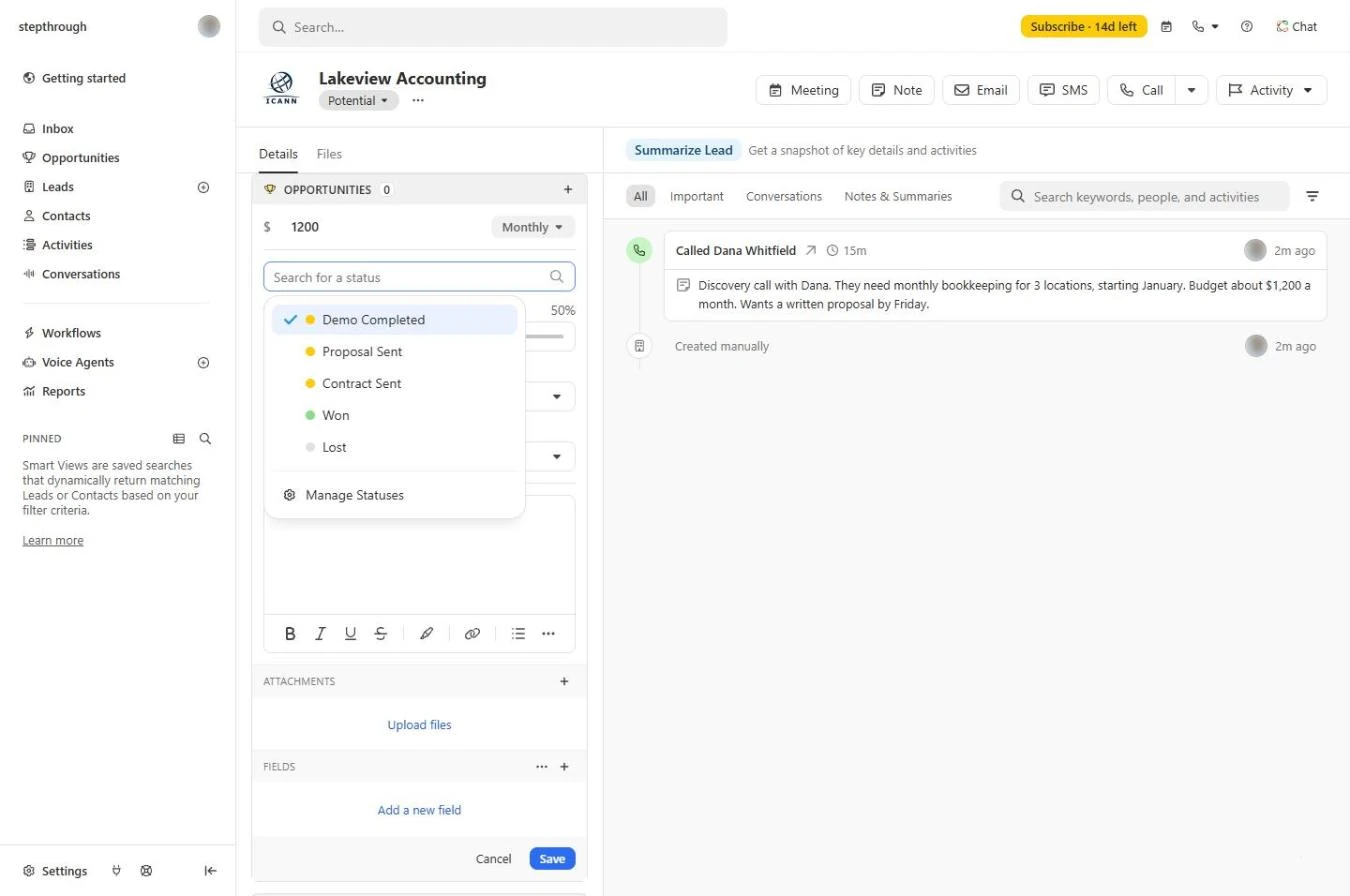Insert a bulleted list in the editor
The height and width of the screenshot is (896, 1350).
(518, 633)
